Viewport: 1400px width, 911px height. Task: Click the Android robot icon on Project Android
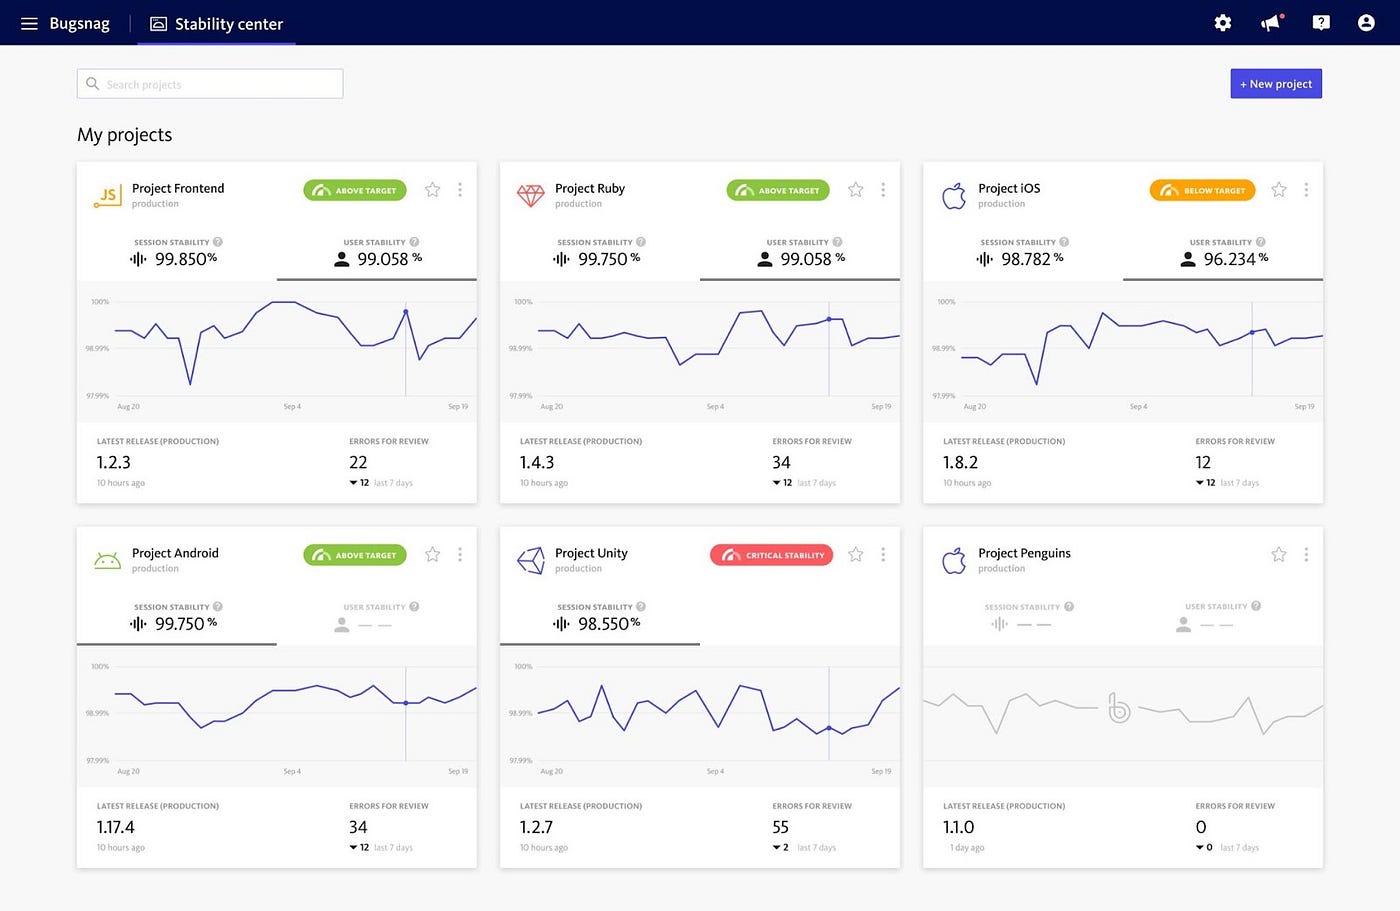(108, 559)
